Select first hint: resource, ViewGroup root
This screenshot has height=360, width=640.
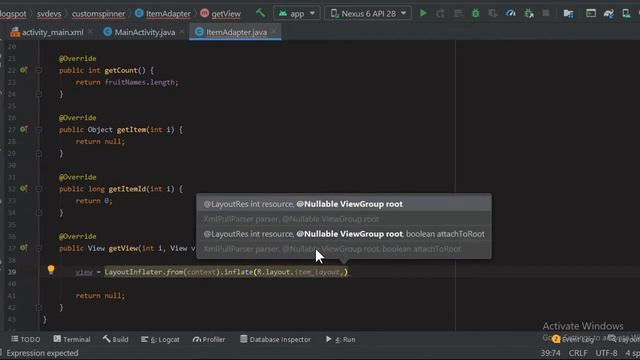click(344, 204)
